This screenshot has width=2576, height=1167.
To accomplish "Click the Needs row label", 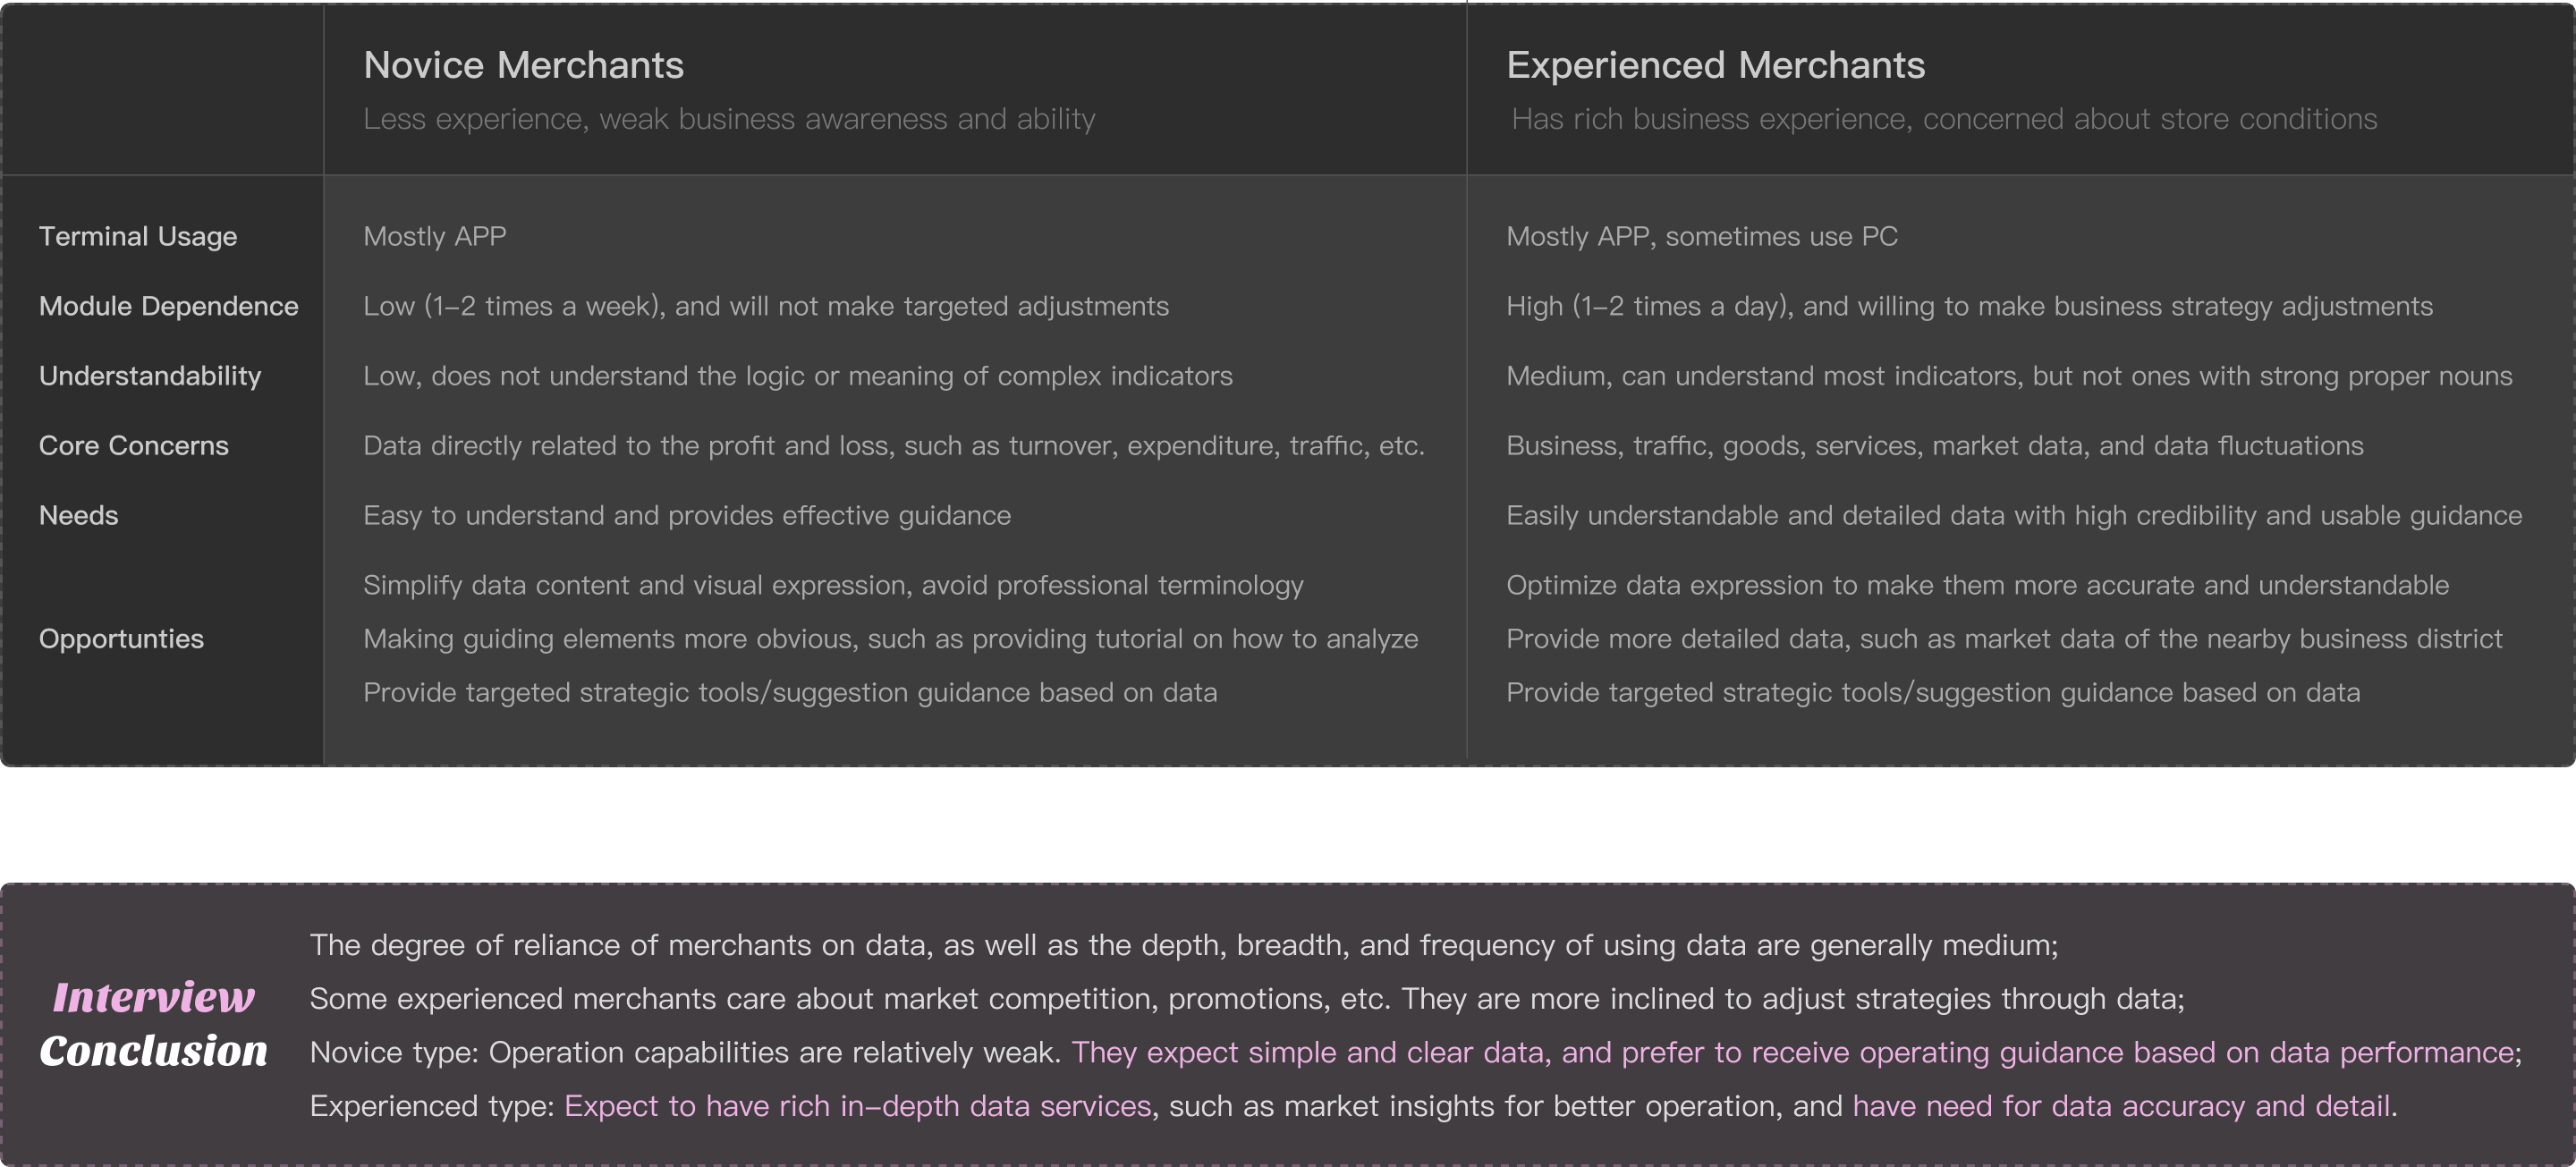I will 78,516.
